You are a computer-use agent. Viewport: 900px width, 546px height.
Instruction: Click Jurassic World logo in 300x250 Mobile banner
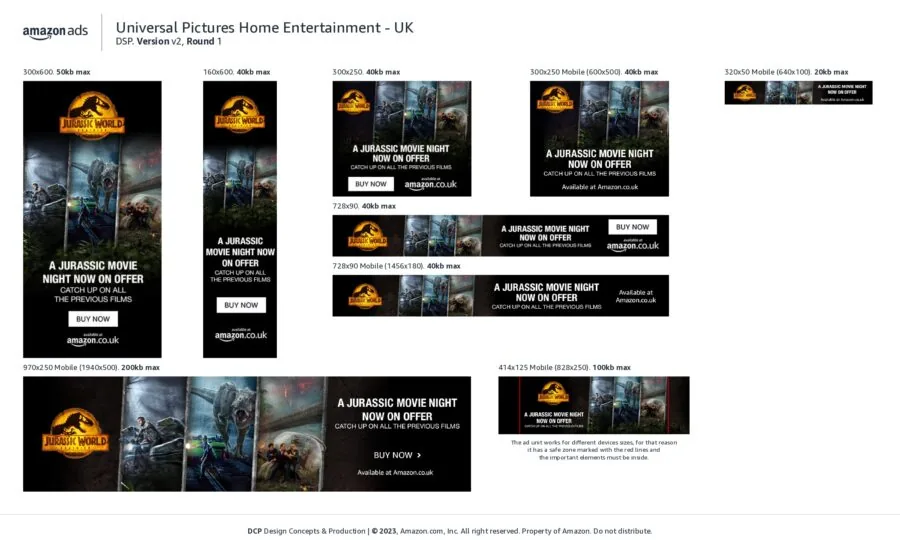click(x=555, y=99)
